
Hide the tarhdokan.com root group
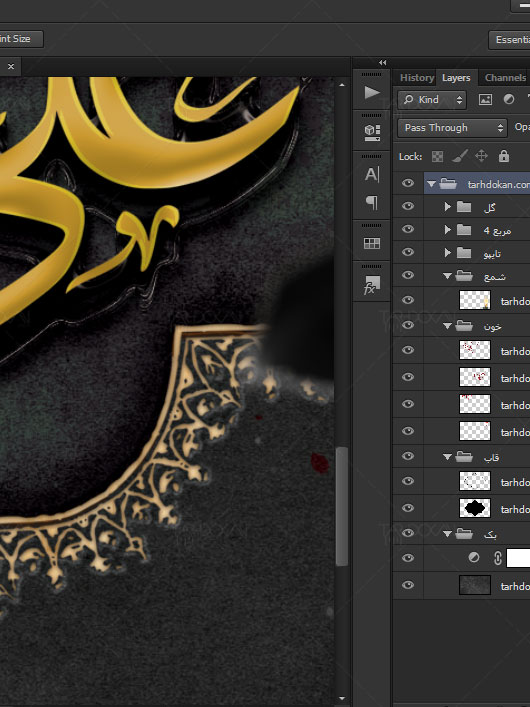[408, 183]
